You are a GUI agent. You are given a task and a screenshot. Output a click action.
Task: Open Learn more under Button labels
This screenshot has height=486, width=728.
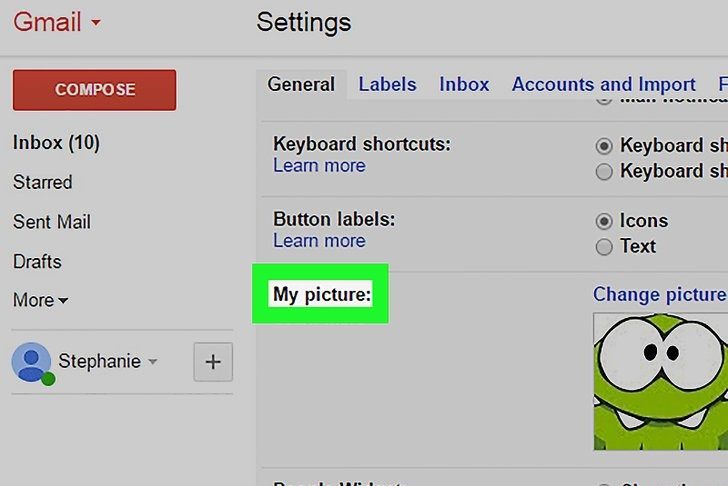coord(319,241)
